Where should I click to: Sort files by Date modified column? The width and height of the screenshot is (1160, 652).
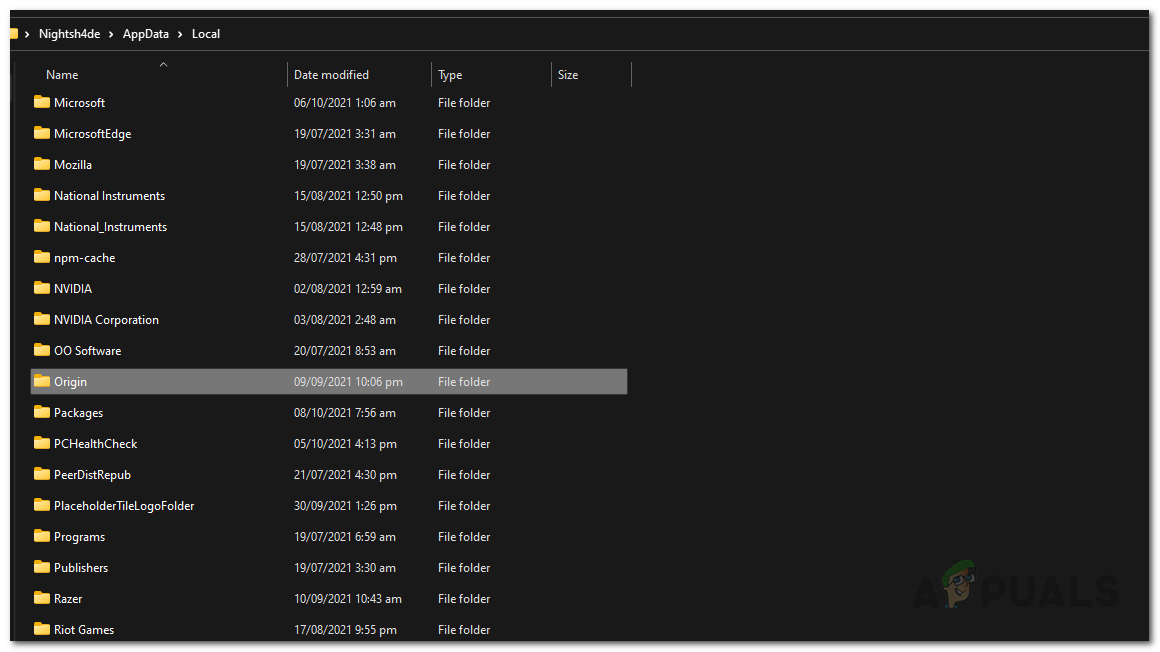tap(331, 75)
